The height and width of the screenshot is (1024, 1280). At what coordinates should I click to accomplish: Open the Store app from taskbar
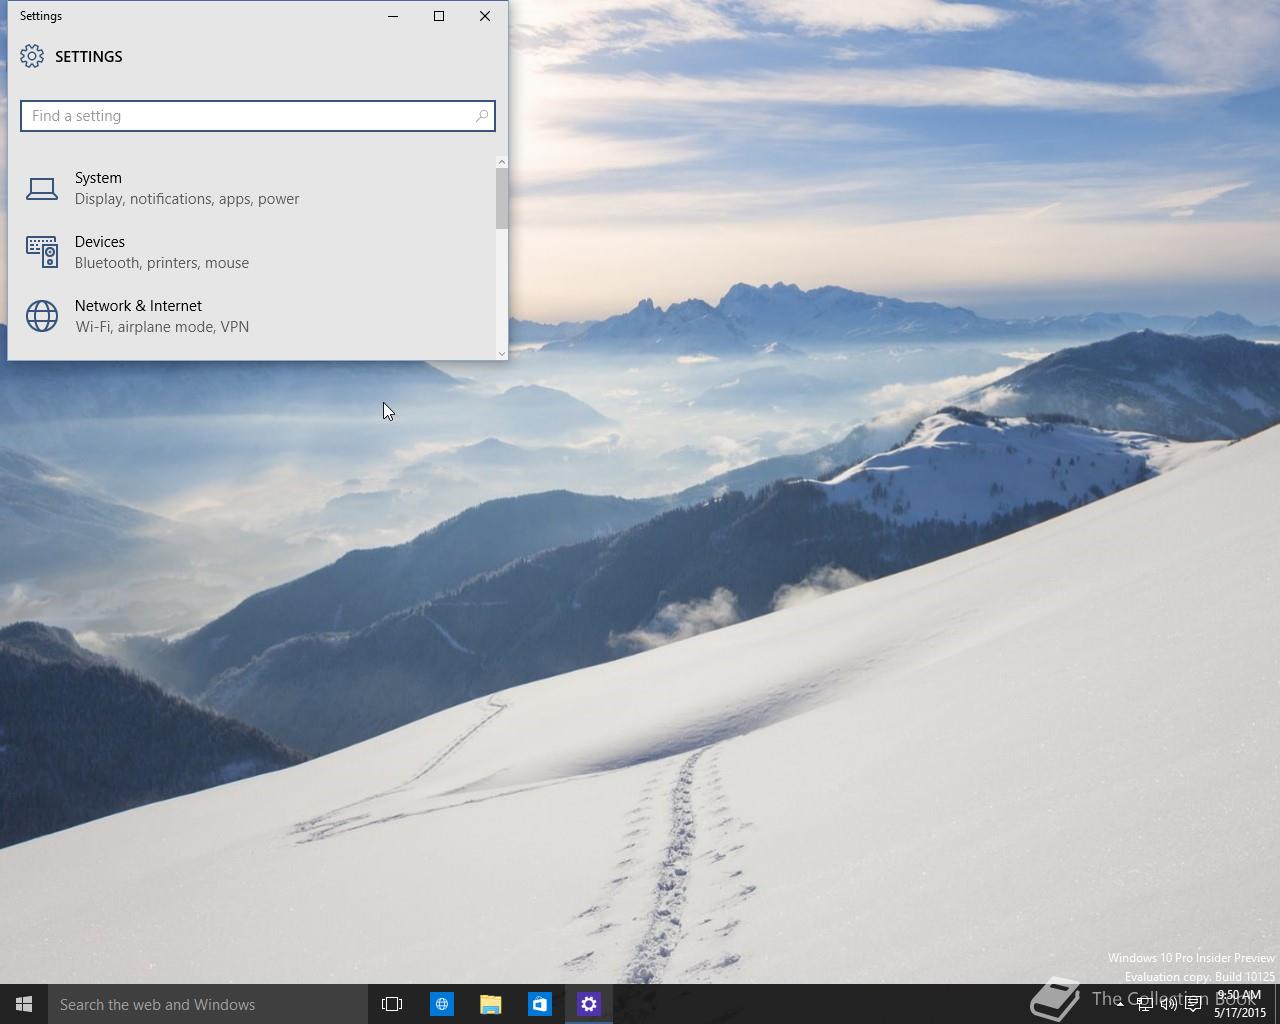pyautogui.click(x=539, y=1004)
